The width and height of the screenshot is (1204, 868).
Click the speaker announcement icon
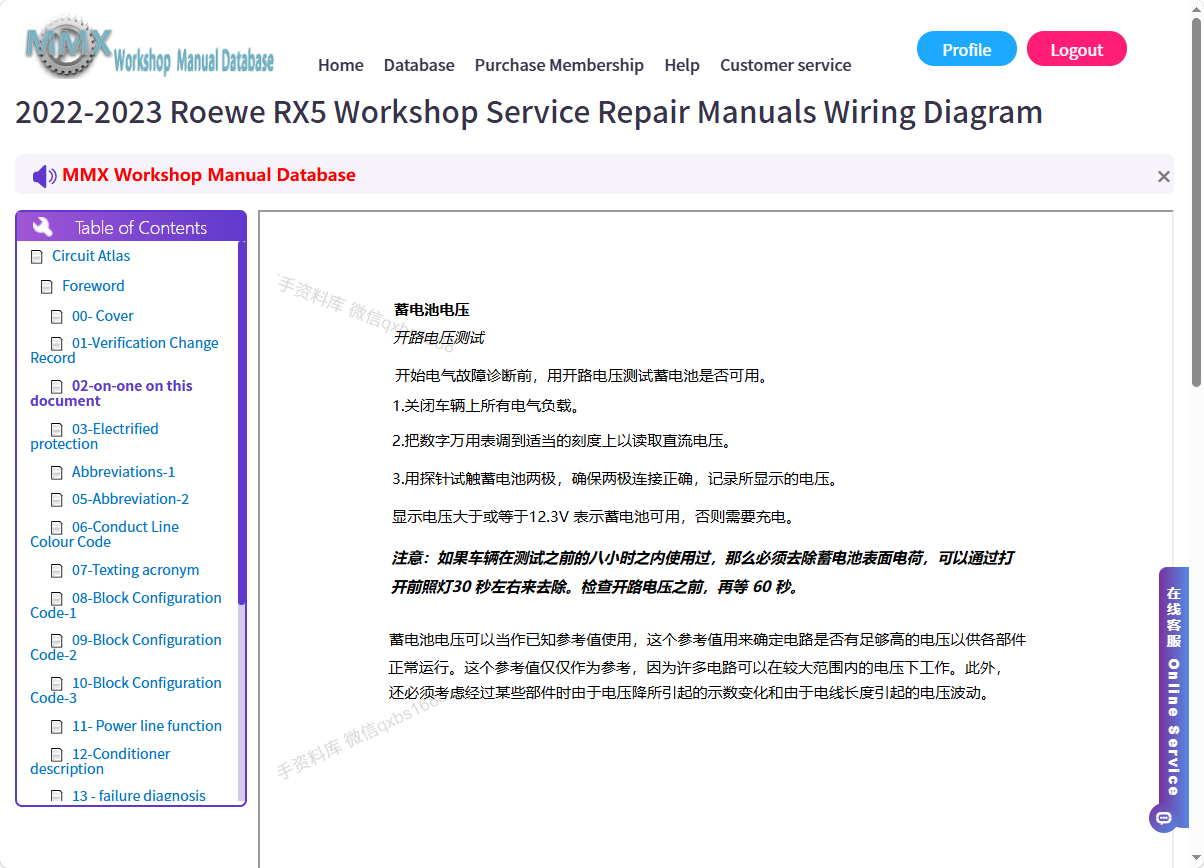click(44, 176)
